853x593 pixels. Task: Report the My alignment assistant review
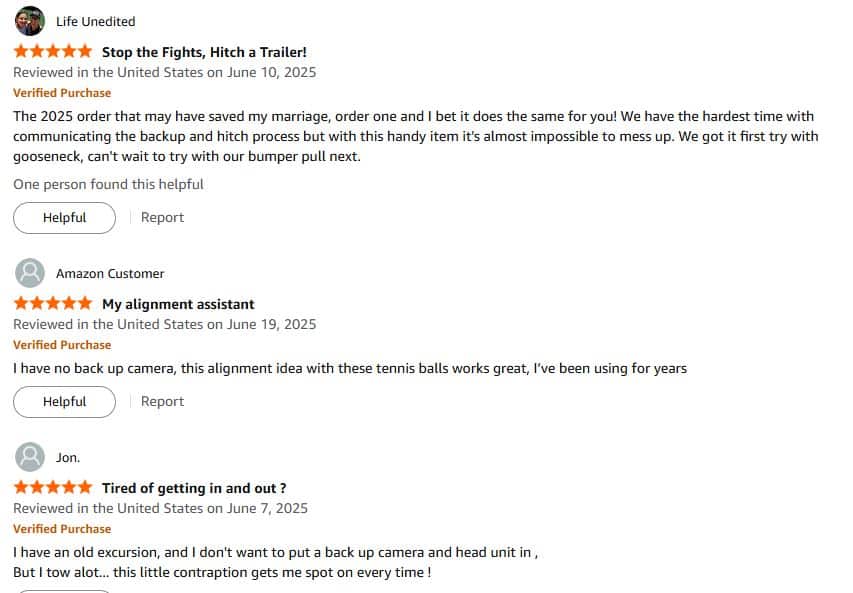pos(162,401)
